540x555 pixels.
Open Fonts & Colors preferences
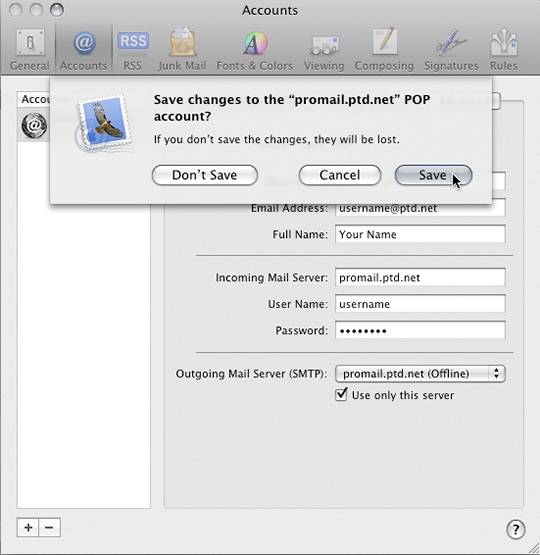254,50
